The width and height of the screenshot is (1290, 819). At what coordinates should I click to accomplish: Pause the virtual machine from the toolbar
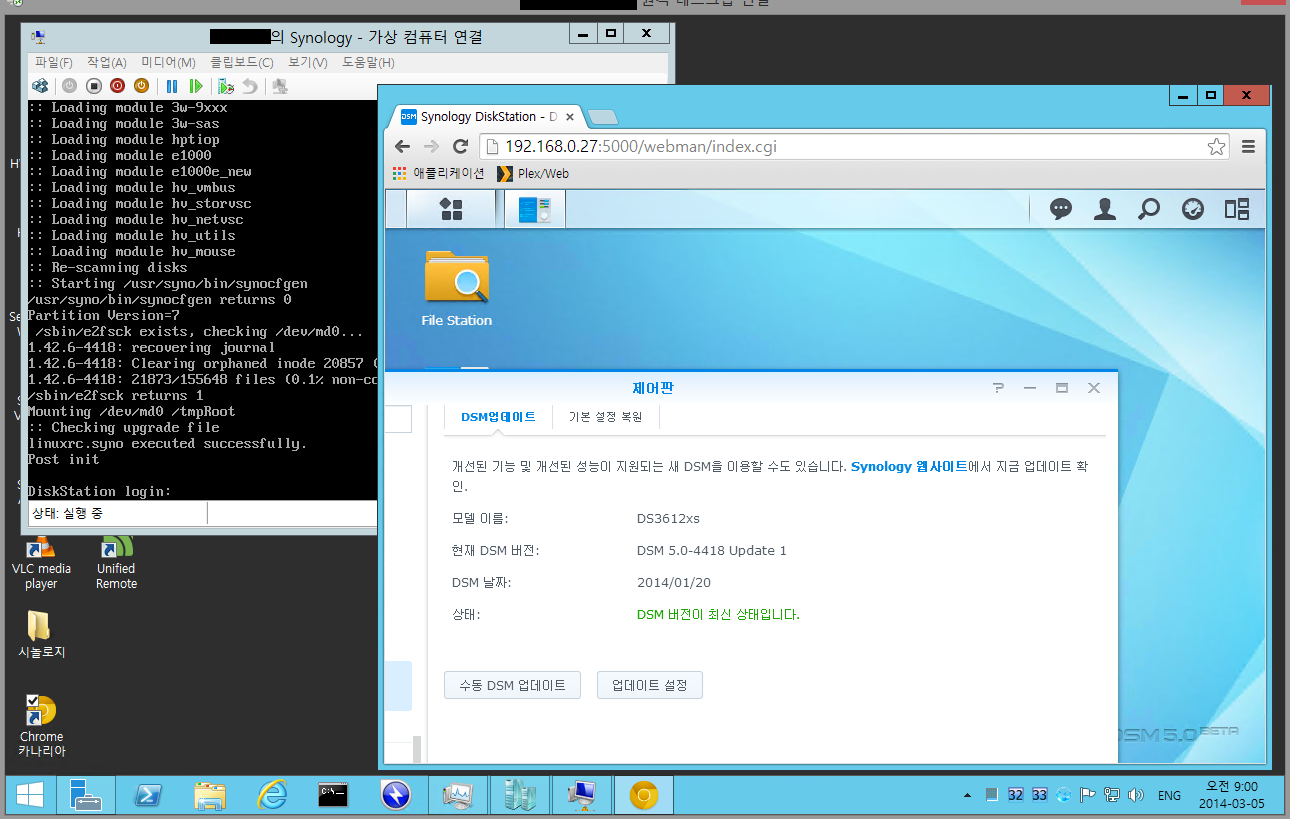coord(172,86)
